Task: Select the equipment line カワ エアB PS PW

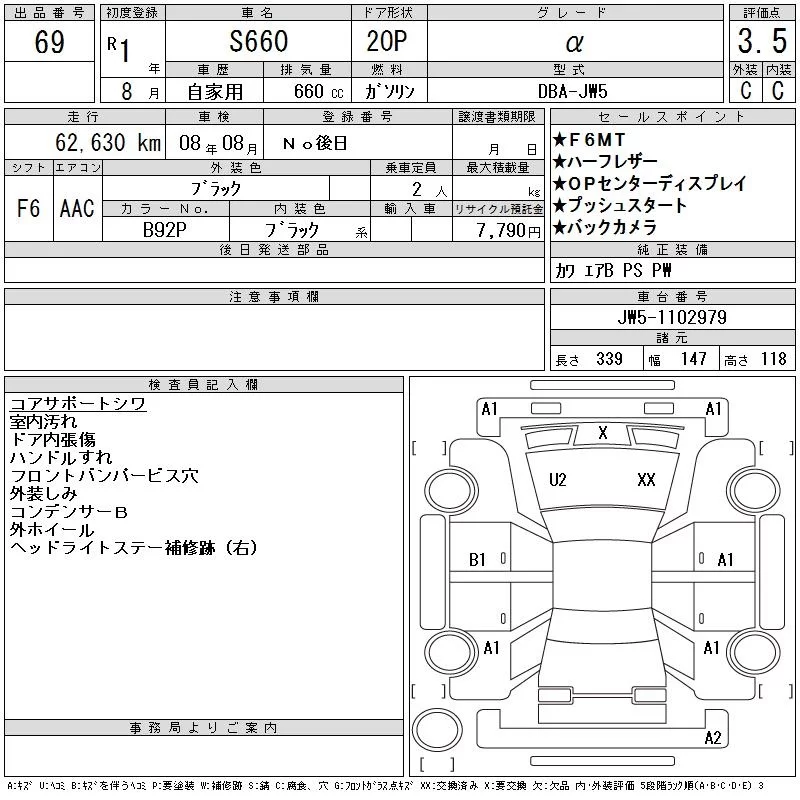Action: click(613, 270)
